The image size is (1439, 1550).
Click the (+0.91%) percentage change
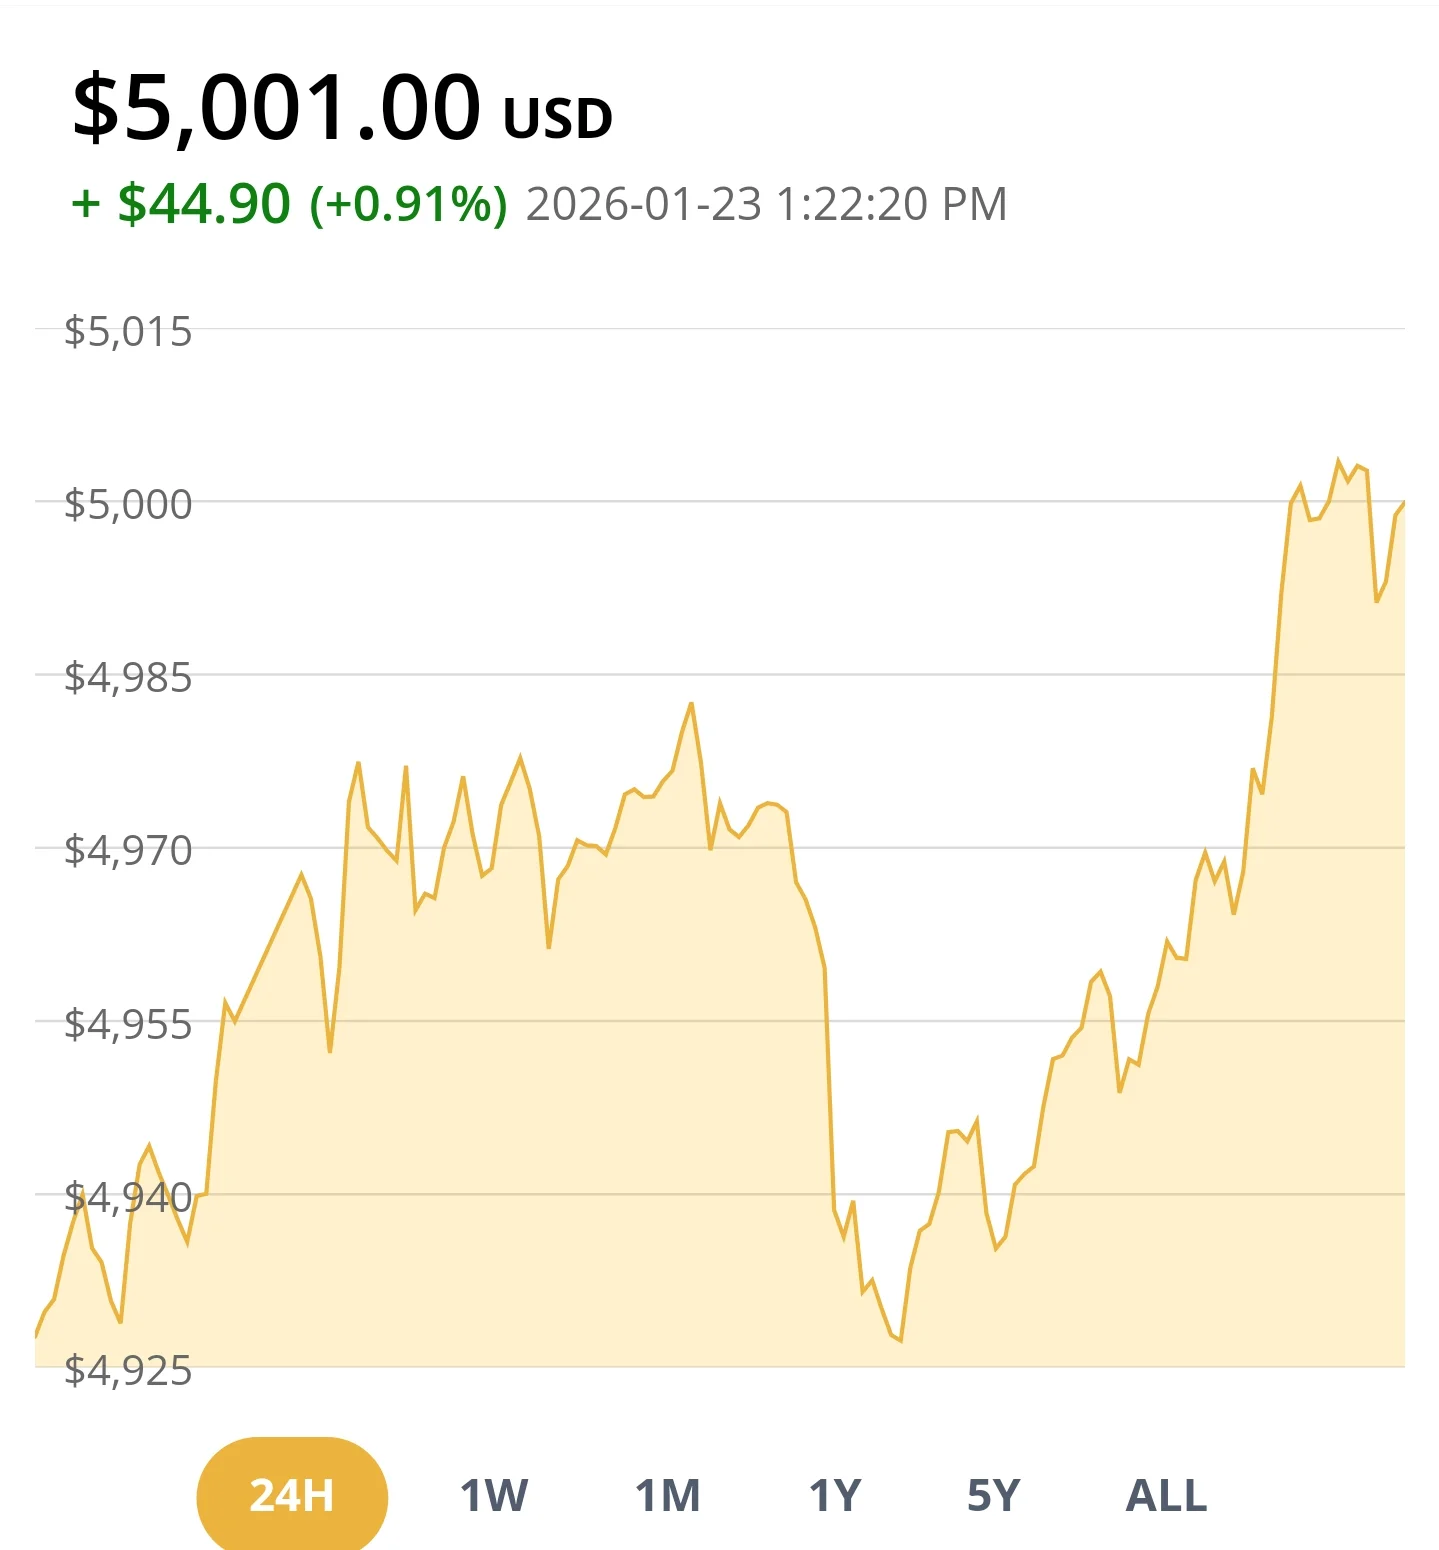pos(409,204)
